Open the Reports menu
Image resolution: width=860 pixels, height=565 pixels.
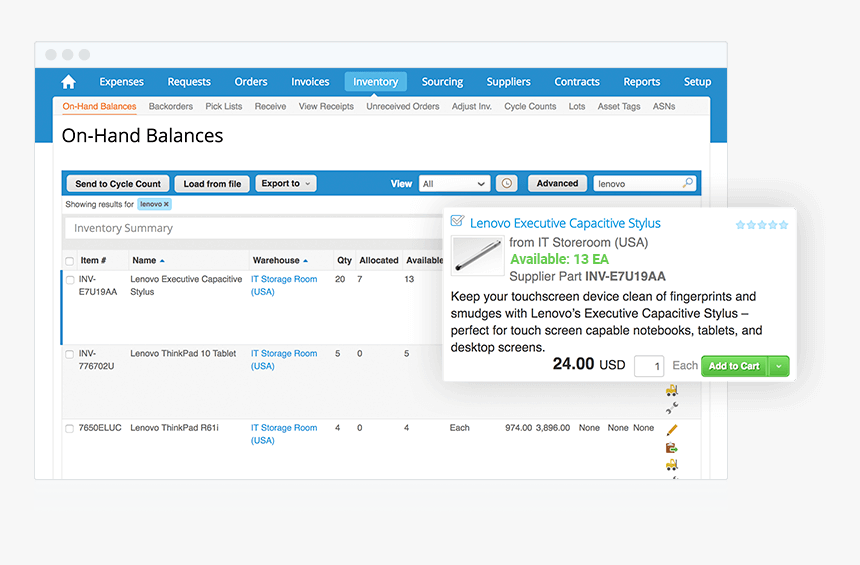642,82
